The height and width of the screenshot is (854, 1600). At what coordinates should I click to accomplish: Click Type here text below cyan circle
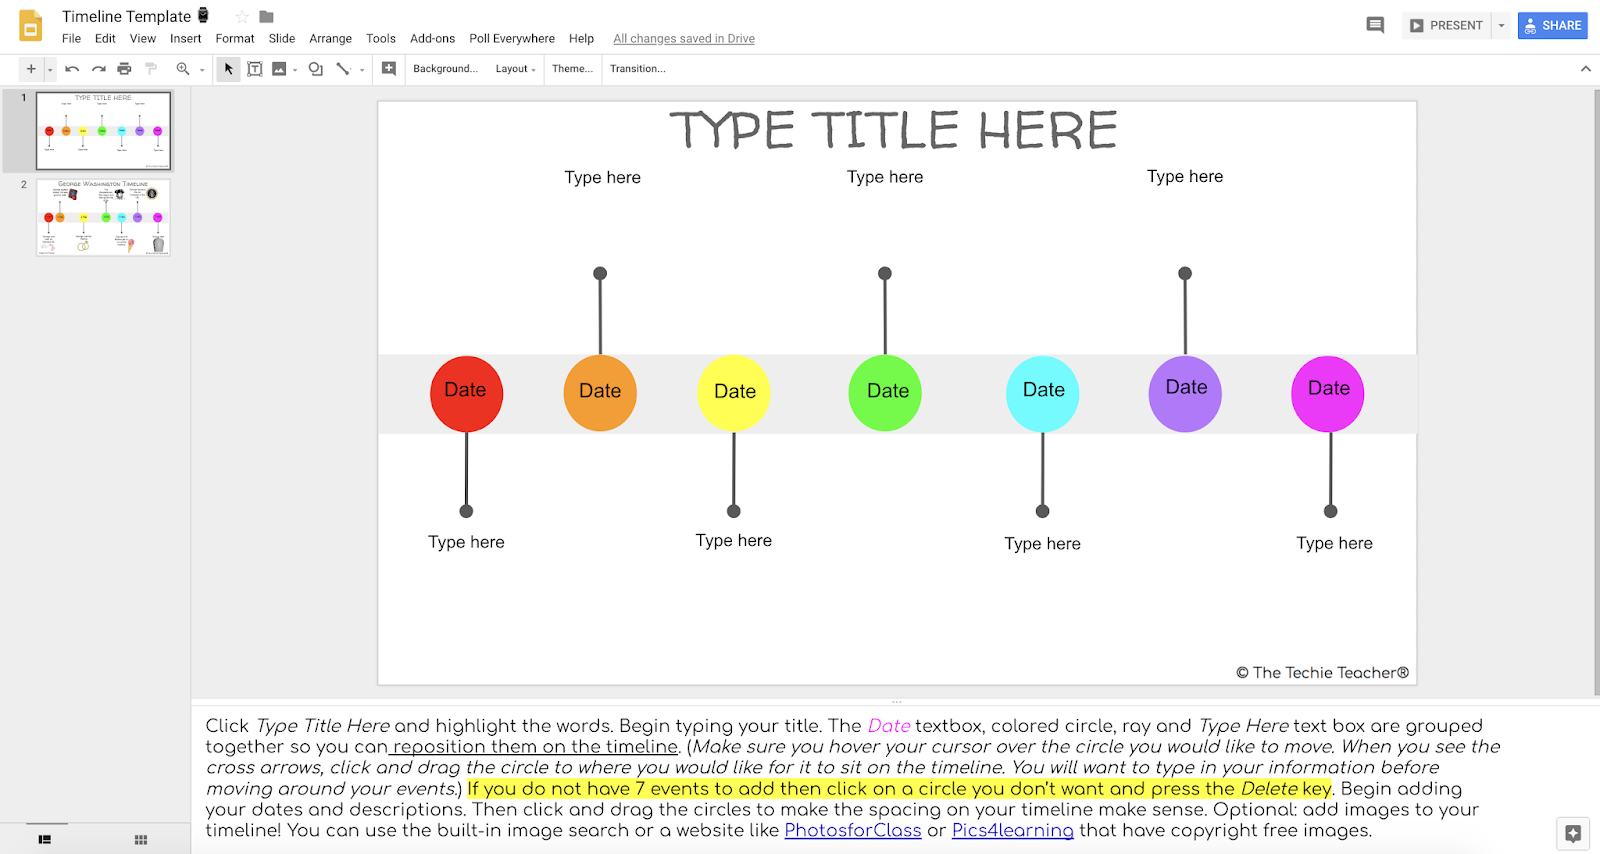tap(1042, 544)
